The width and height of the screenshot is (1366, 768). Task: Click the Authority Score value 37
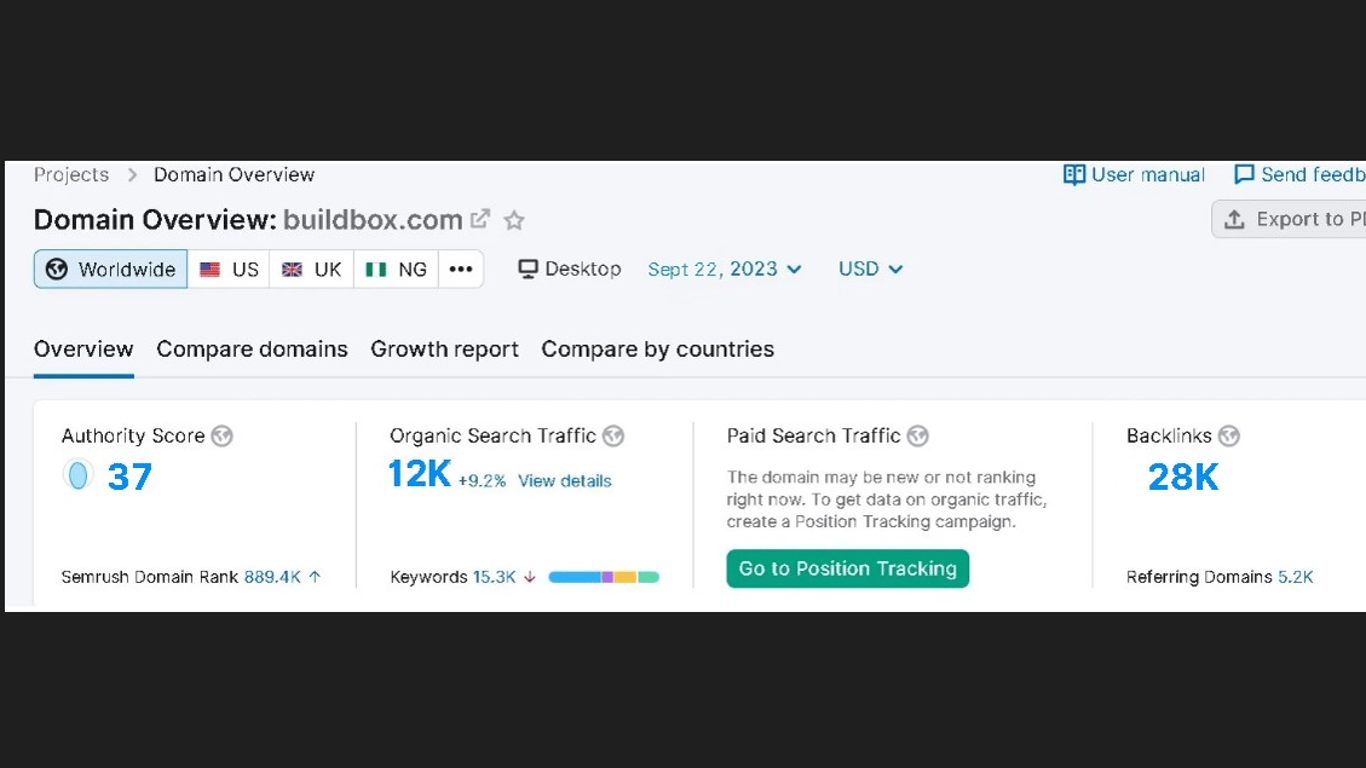pos(130,477)
